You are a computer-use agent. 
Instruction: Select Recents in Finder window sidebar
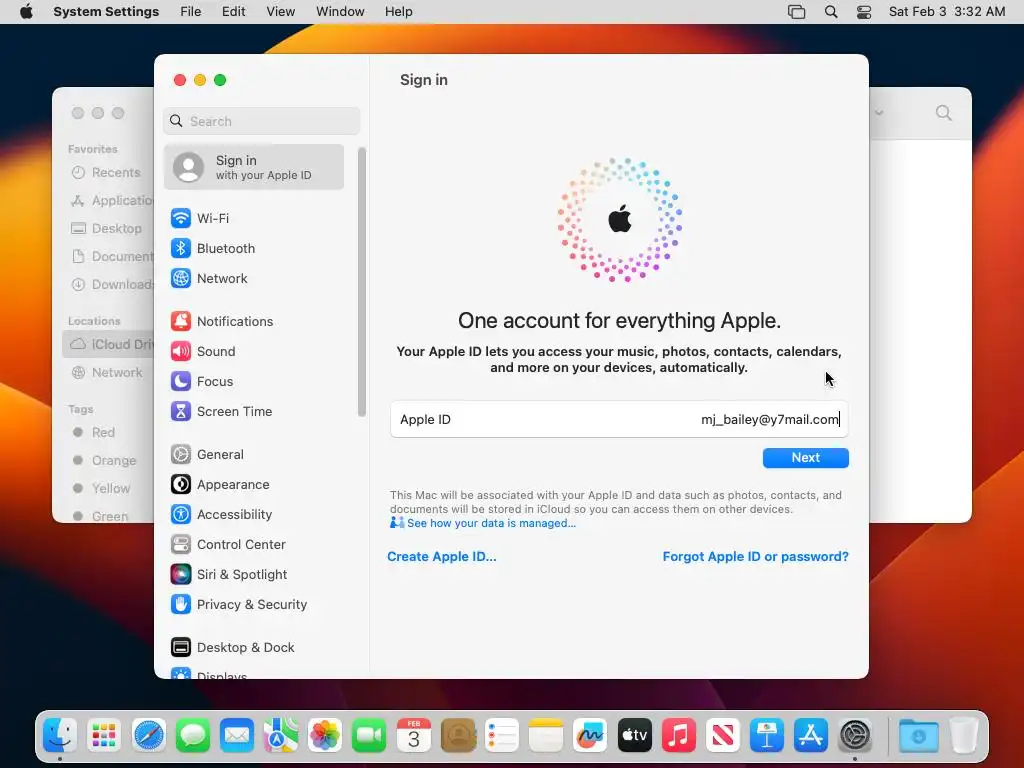coord(108,172)
